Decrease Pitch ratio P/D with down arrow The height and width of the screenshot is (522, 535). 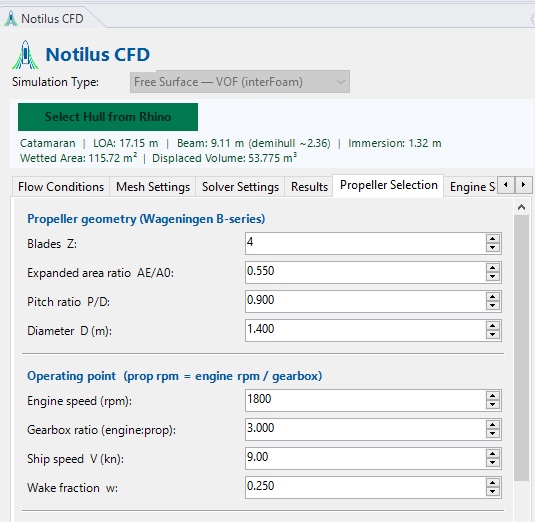pyautogui.click(x=493, y=306)
